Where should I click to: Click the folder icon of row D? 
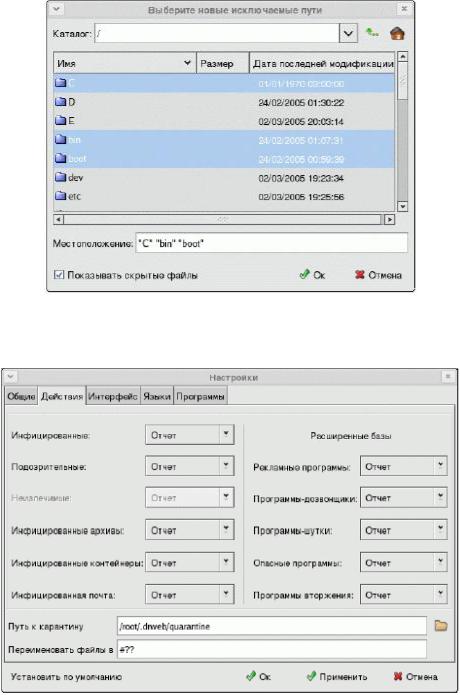[60, 102]
